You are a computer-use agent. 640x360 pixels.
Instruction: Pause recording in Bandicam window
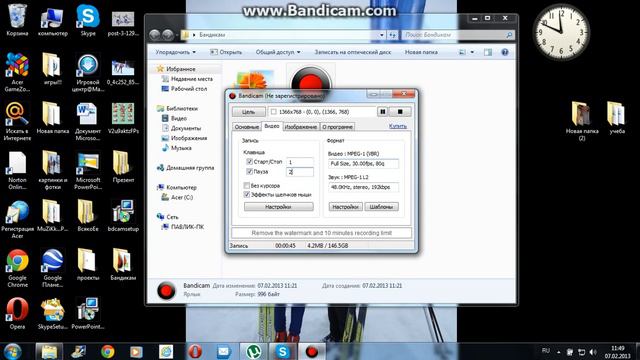tap(382, 111)
